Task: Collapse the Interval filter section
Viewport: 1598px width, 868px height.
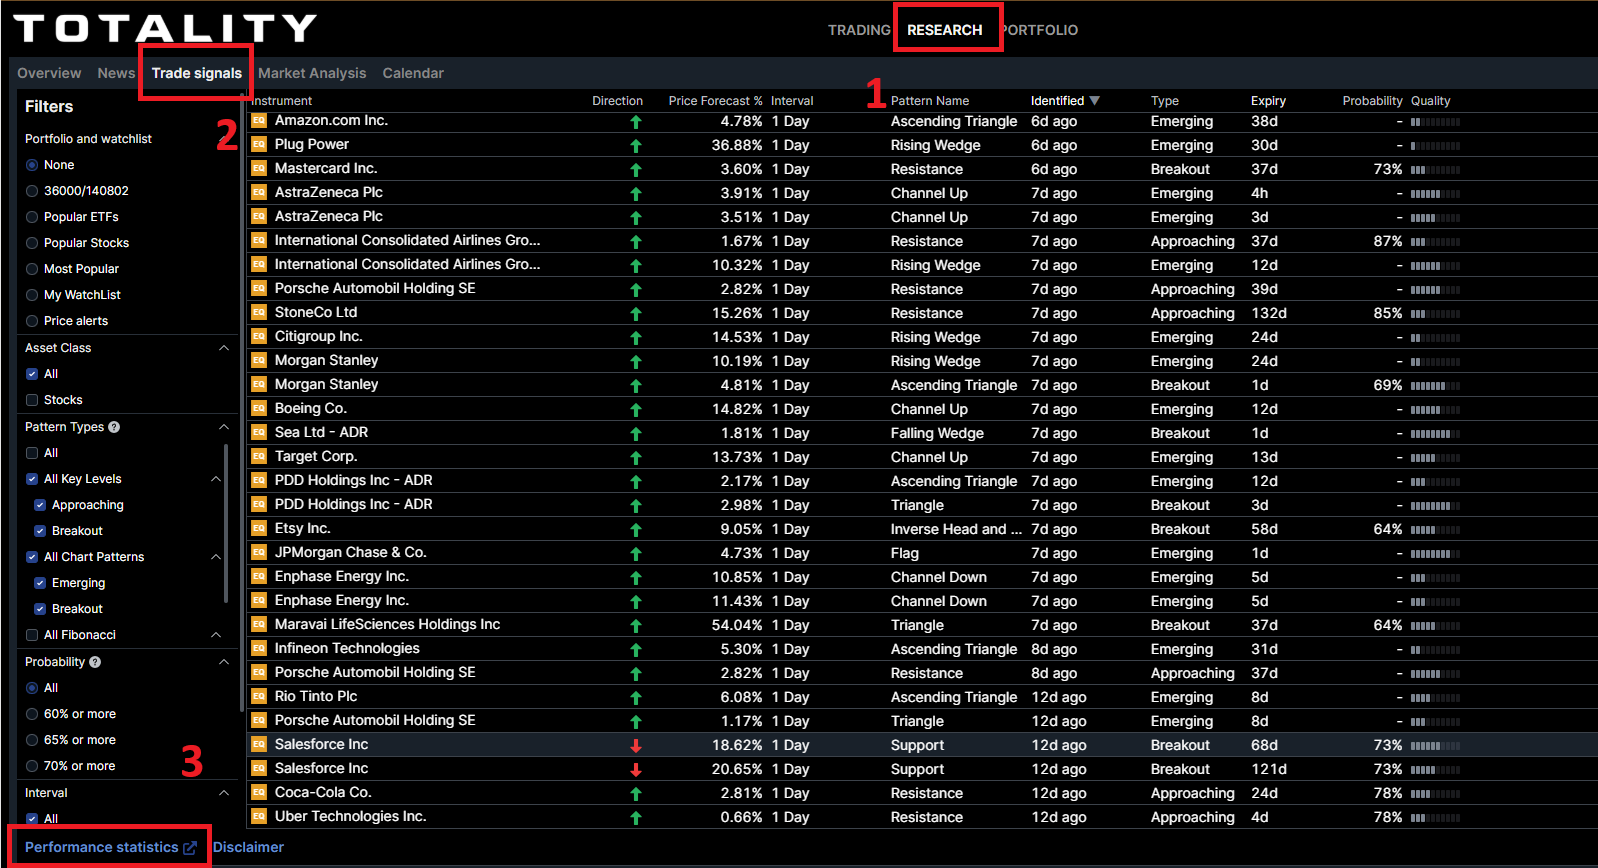Action: pyautogui.click(x=224, y=793)
